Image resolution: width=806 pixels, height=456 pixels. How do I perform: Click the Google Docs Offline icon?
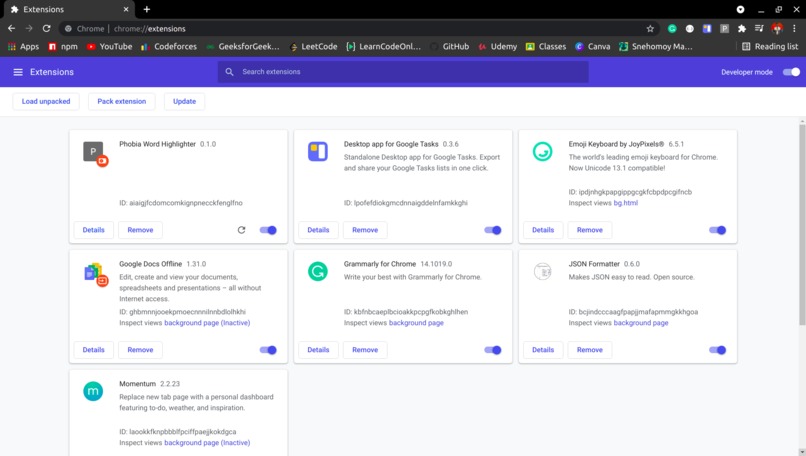95,274
